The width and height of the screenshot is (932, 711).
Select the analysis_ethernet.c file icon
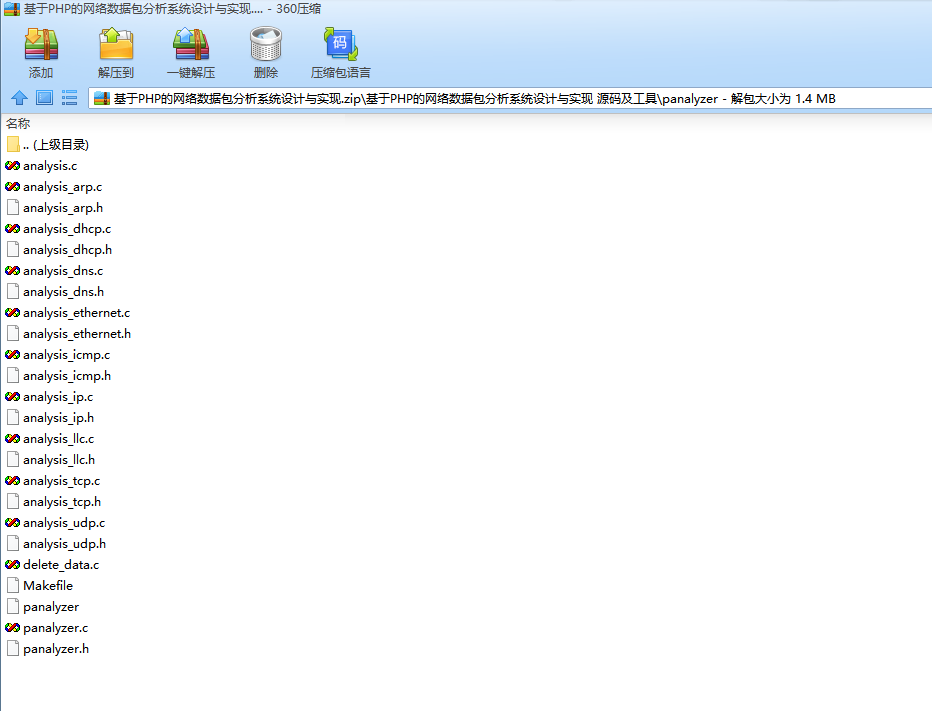click(x=12, y=313)
